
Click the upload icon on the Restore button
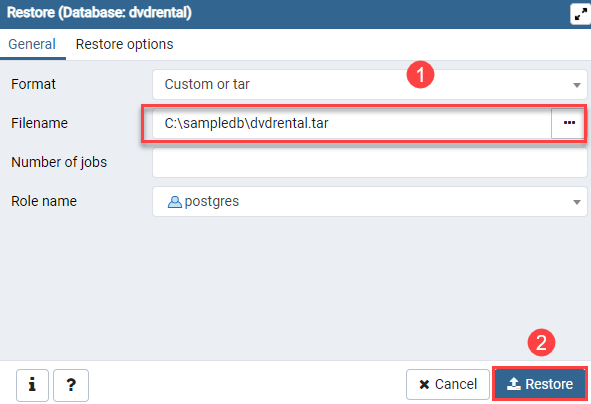tap(514, 384)
